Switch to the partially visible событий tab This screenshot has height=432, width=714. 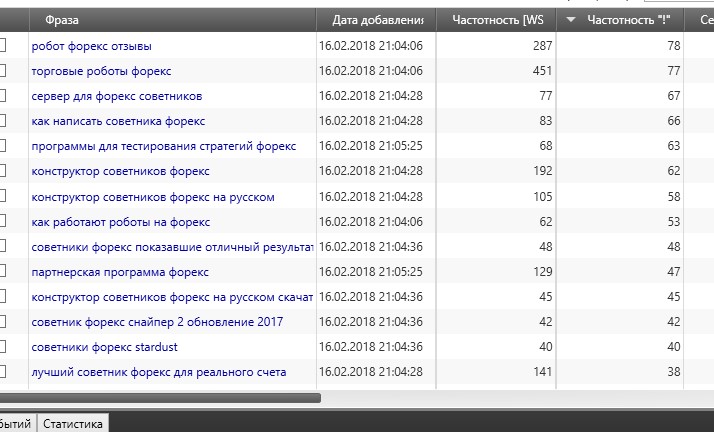[x=16, y=424]
